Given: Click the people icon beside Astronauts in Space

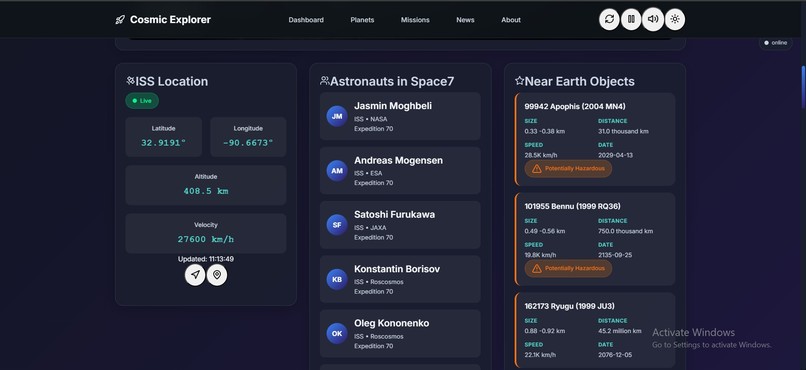Looking at the screenshot, I should [324, 81].
